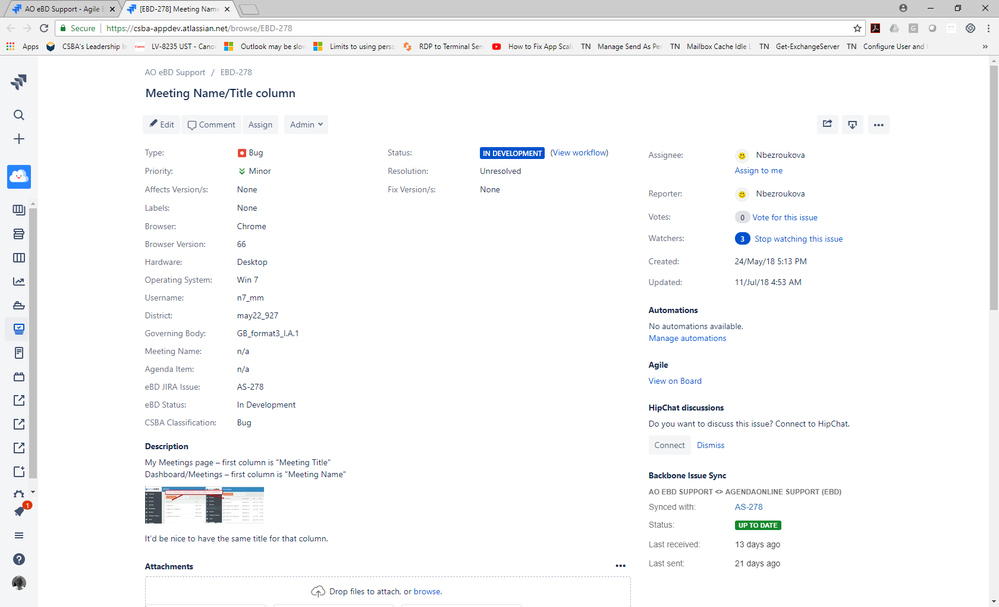
Task: Open the Share issue icon
Action: click(827, 124)
